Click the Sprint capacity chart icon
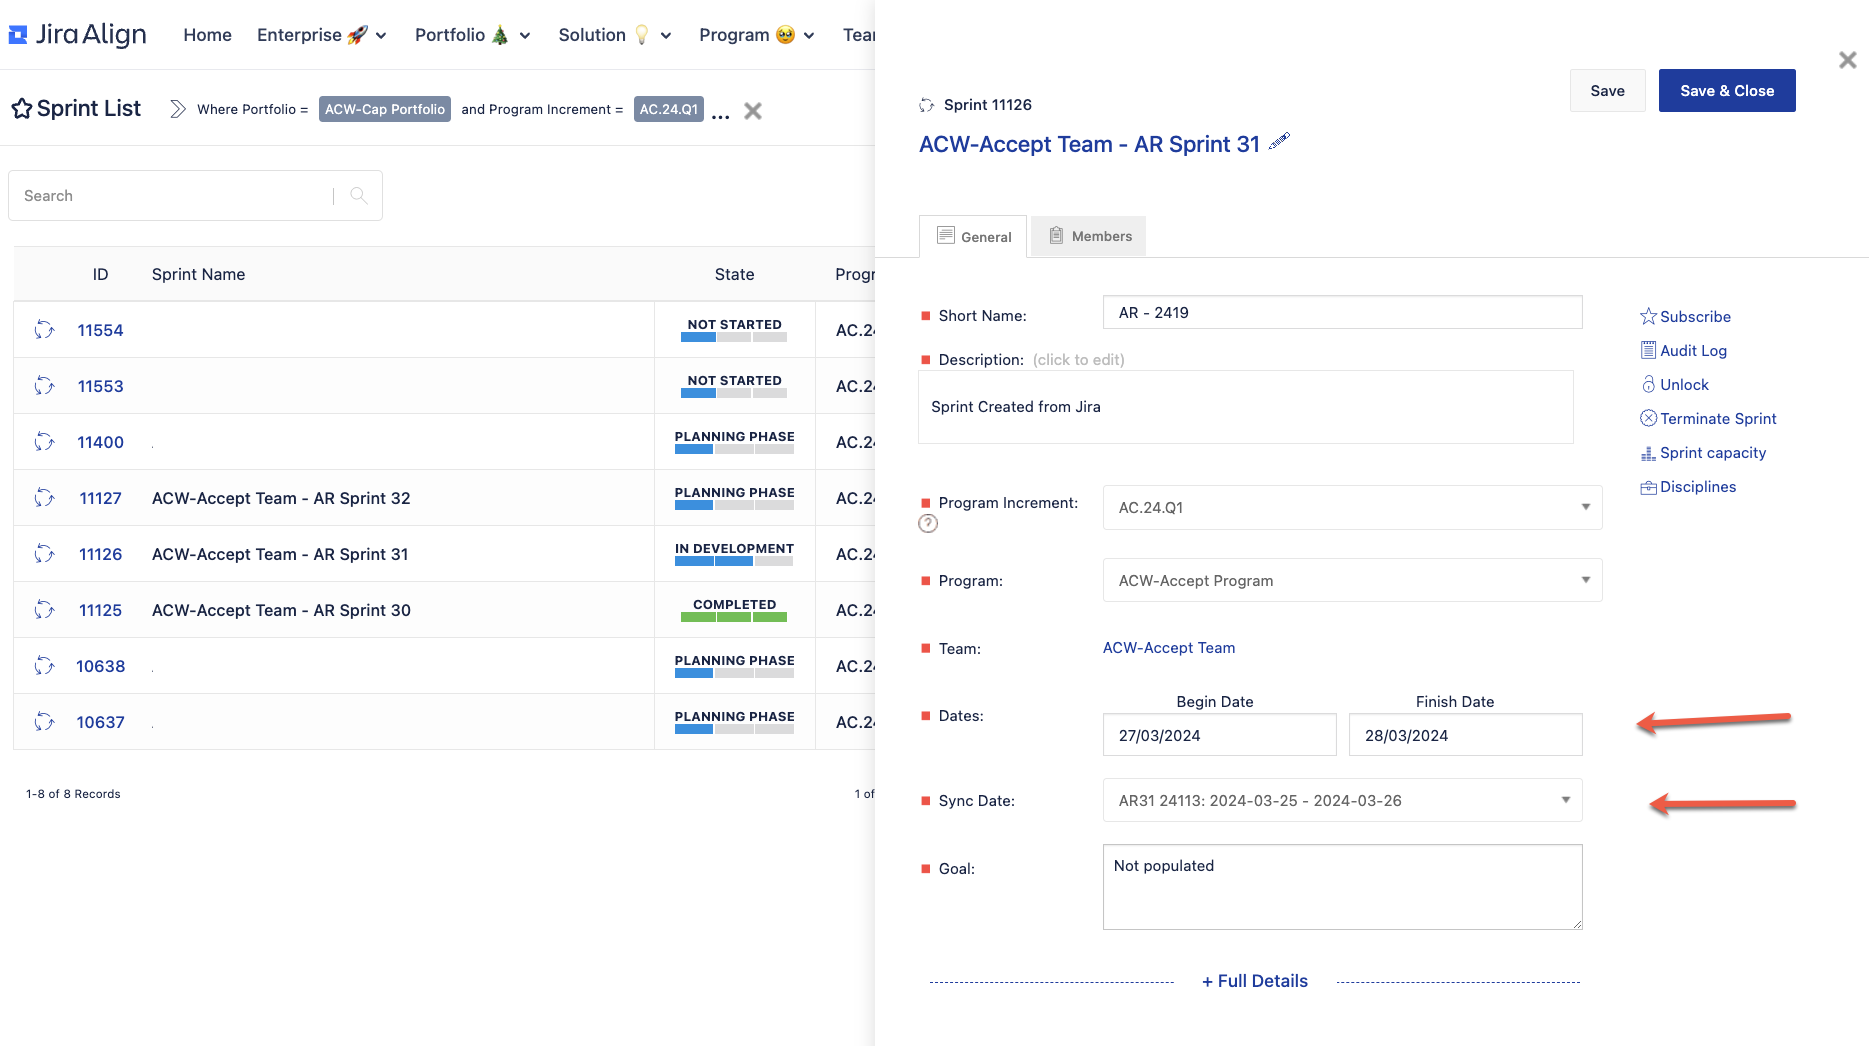 (x=1648, y=453)
